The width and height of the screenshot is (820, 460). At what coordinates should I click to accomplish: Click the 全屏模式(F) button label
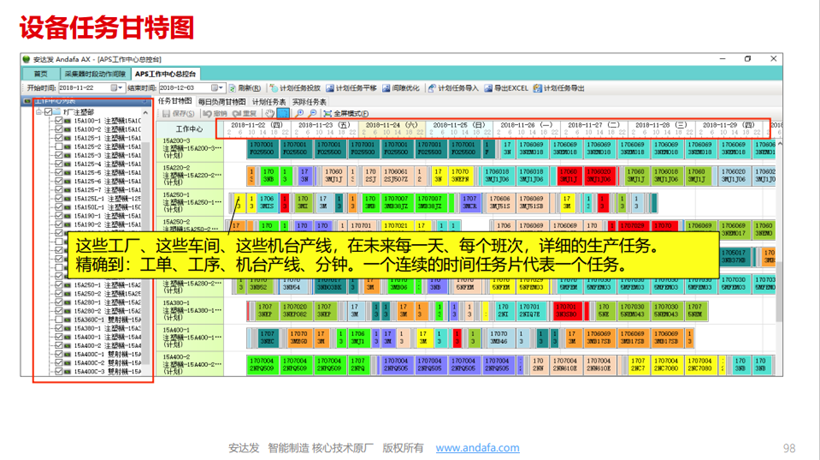pos(351,113)
